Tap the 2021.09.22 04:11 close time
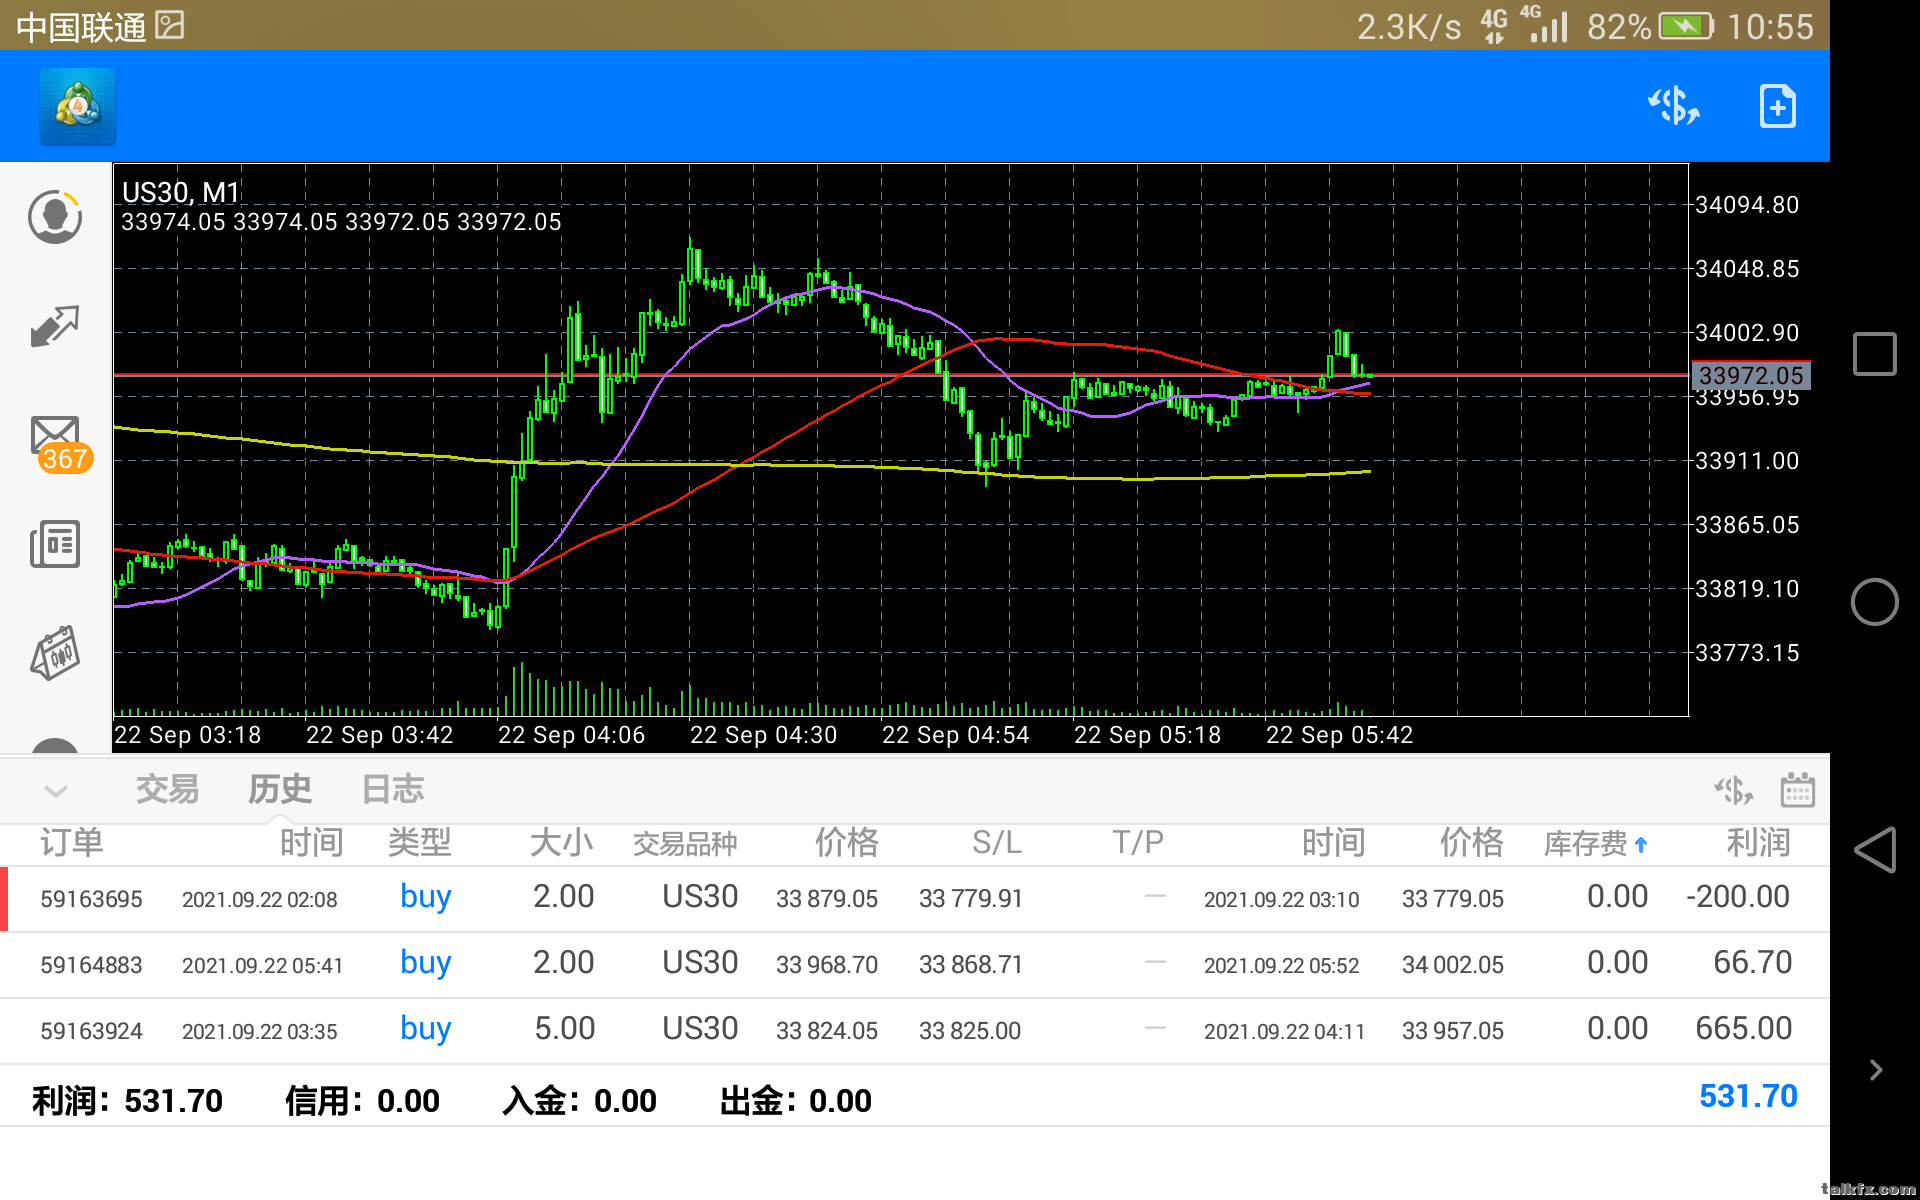Viewport: 1920px width, 1200px height. point(1284,1032)
